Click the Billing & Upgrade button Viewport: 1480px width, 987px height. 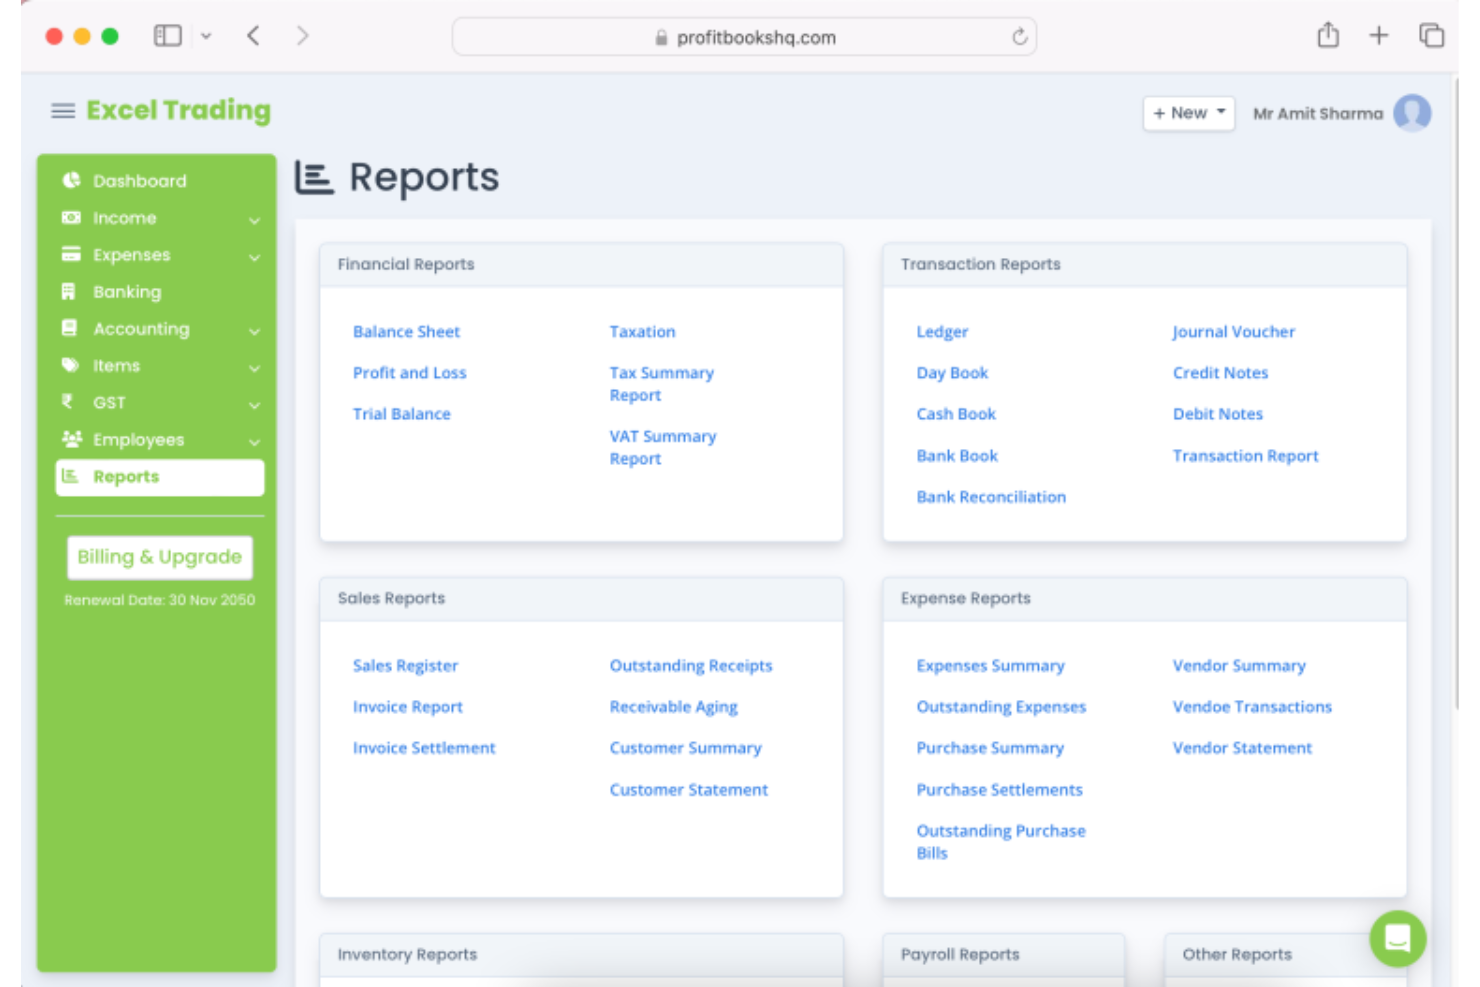tap(159, 557)
